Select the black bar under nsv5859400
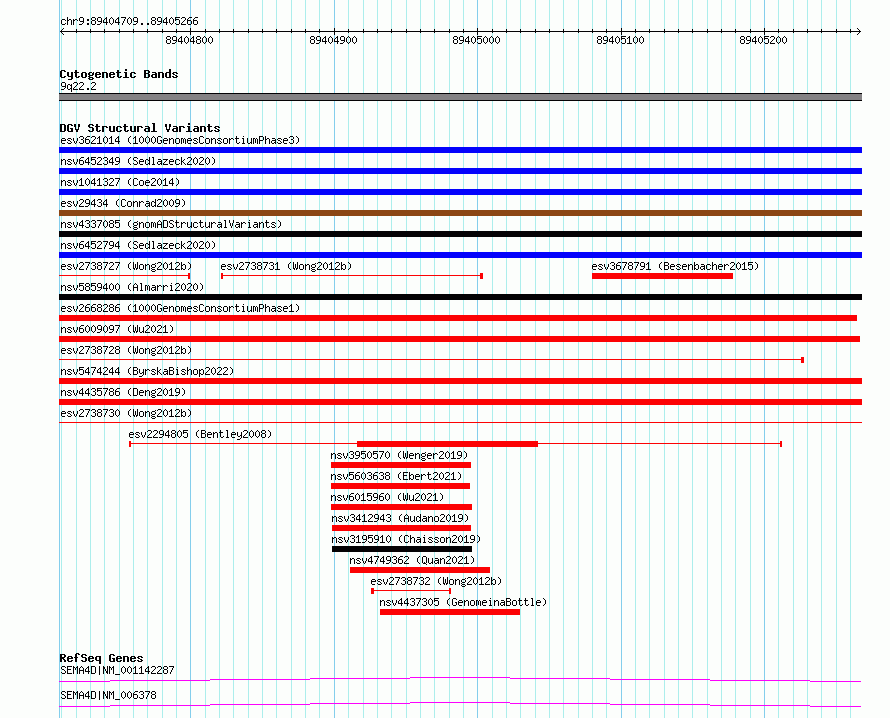Viewport: 890px width, 718px height. coord(460,297)
